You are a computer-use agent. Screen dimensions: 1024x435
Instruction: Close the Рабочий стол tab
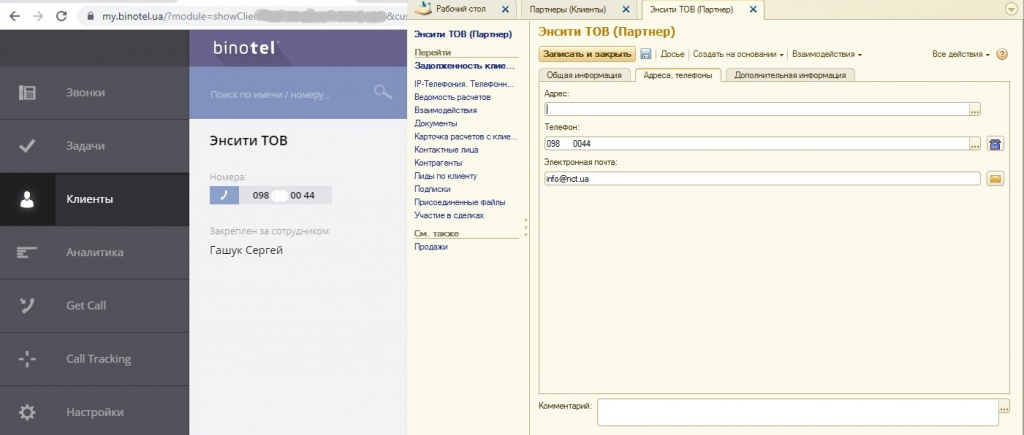(x=505, y=9)
